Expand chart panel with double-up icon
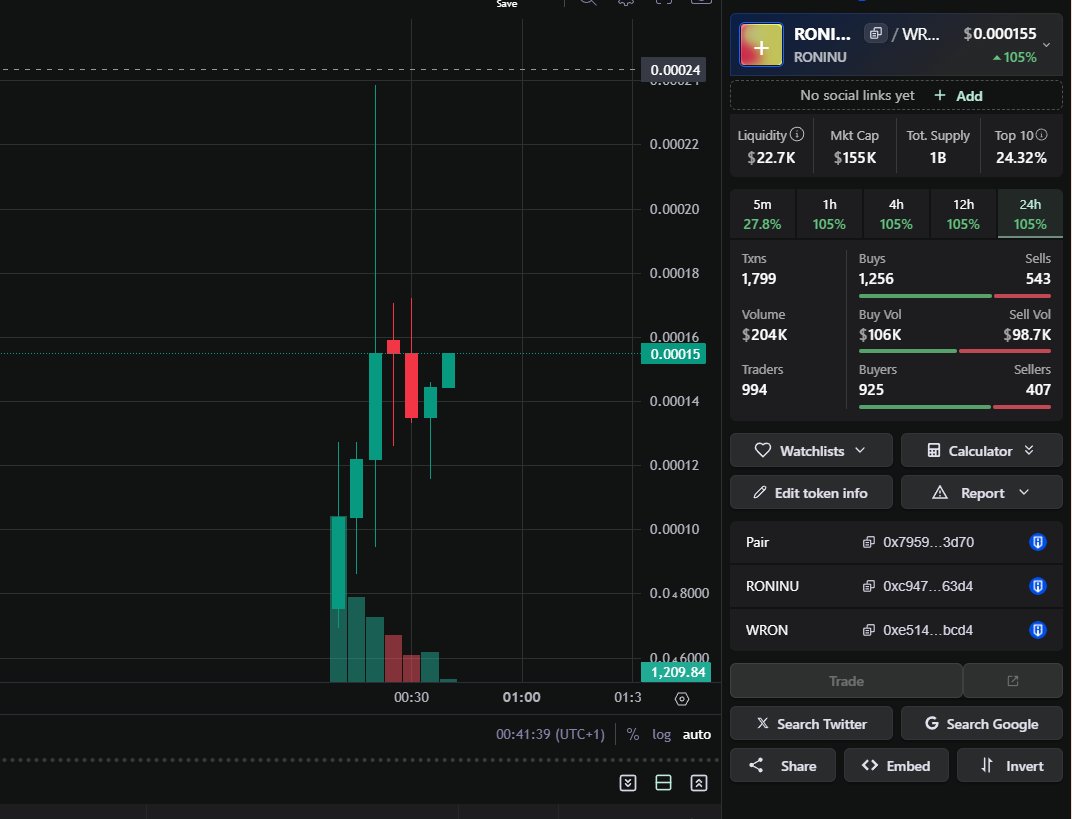This screenshot has width=1072, height=819. (699, 783)
